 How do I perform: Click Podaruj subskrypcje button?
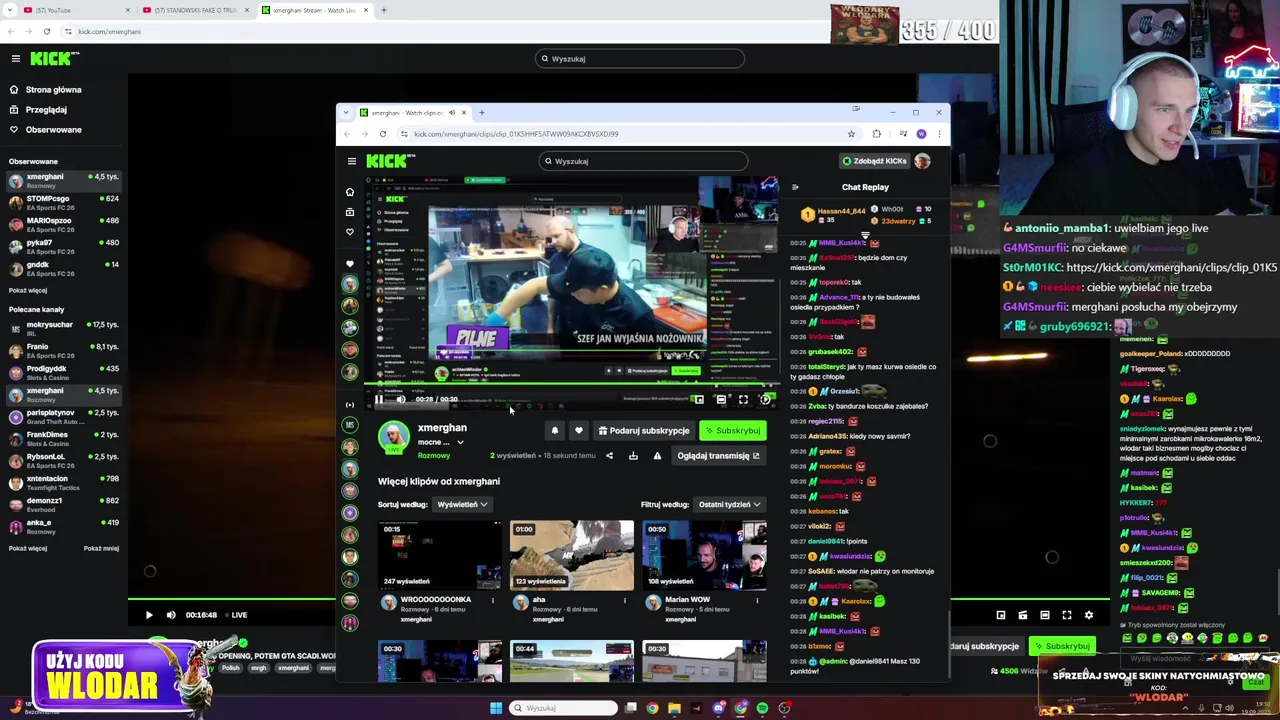[644, 431]
